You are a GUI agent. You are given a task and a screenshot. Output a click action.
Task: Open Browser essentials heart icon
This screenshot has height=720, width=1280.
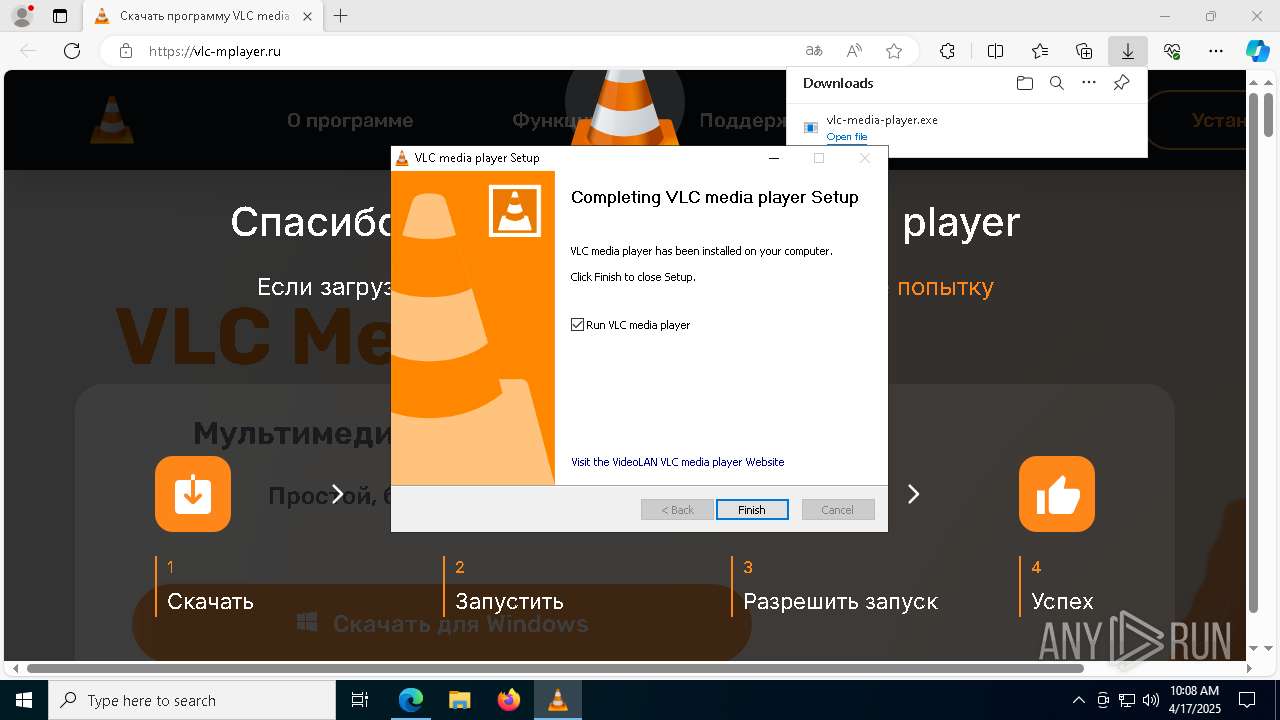(1172, 51)
